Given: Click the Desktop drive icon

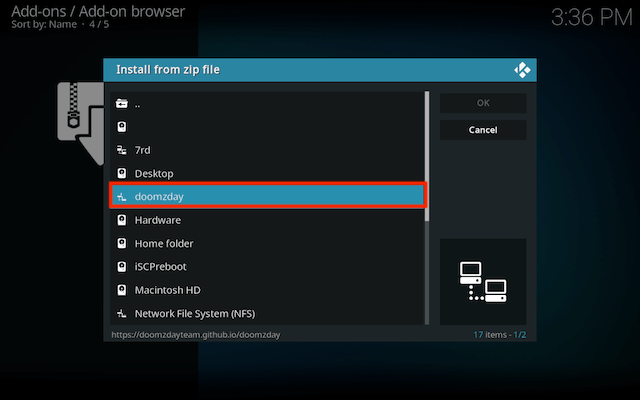Looking at the screenshot, I should tap(122, 173).
